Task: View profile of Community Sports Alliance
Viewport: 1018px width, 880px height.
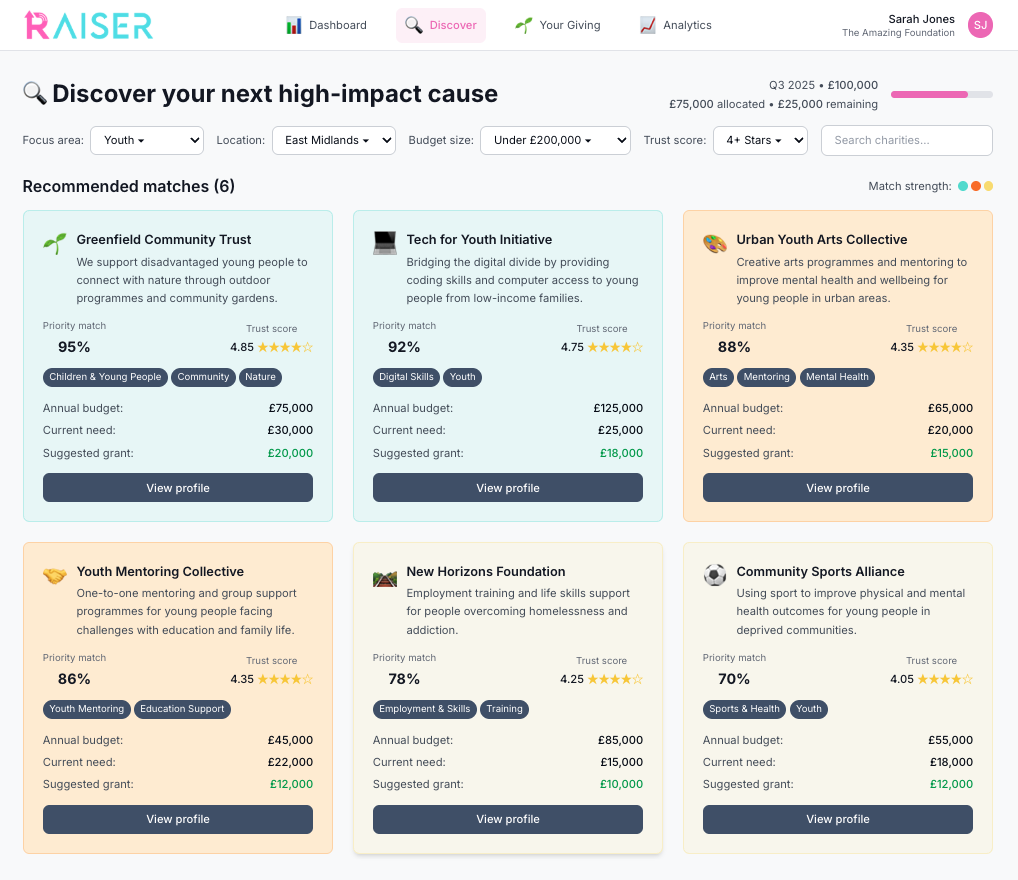Action: 838,820
